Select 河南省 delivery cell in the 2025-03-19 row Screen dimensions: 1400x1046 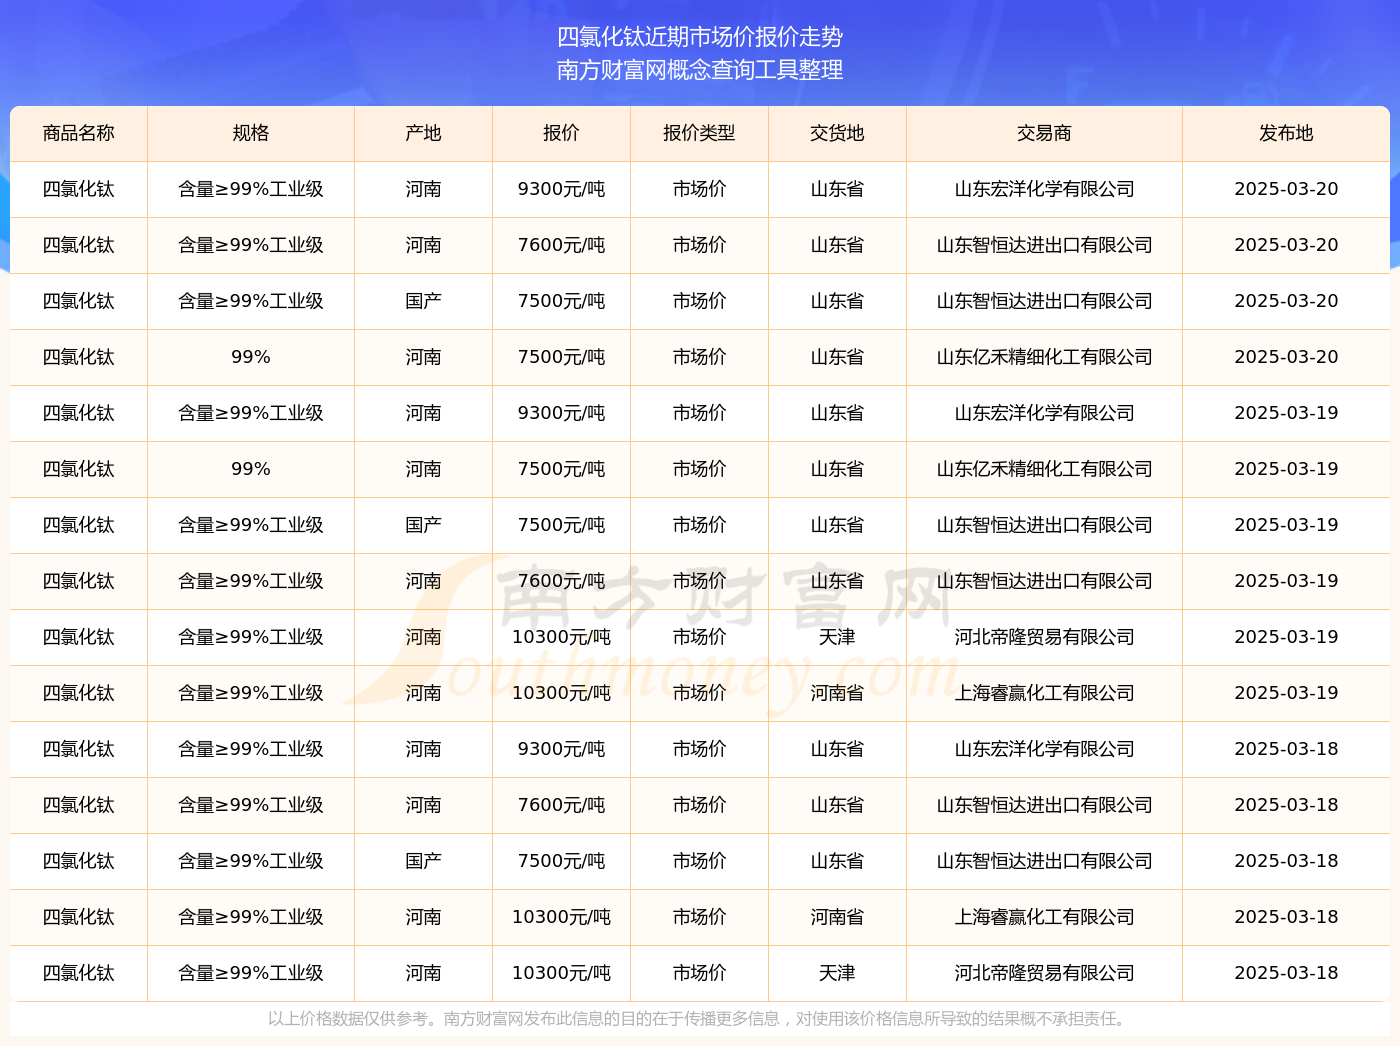[x=837, y=693]
